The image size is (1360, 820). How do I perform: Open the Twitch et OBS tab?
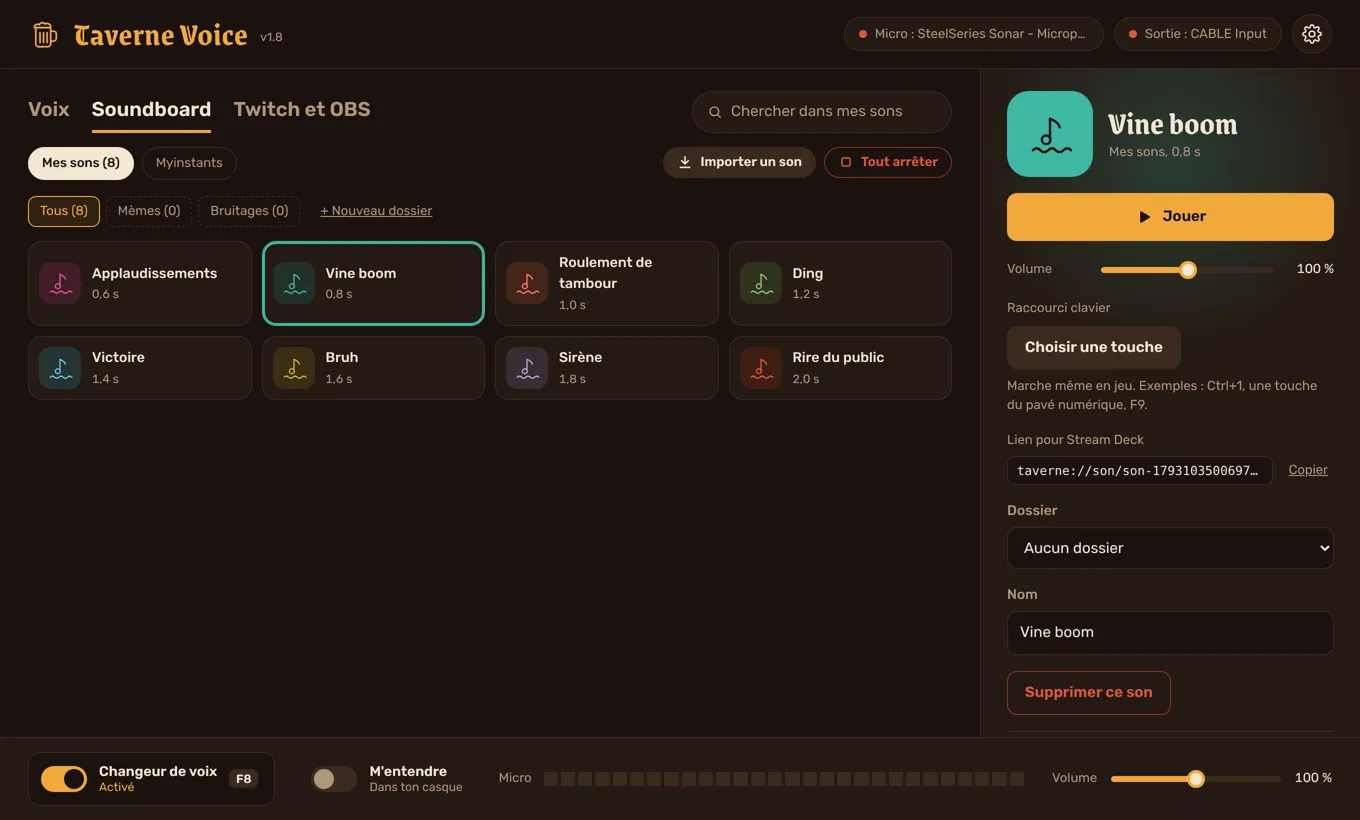[302, 109]
